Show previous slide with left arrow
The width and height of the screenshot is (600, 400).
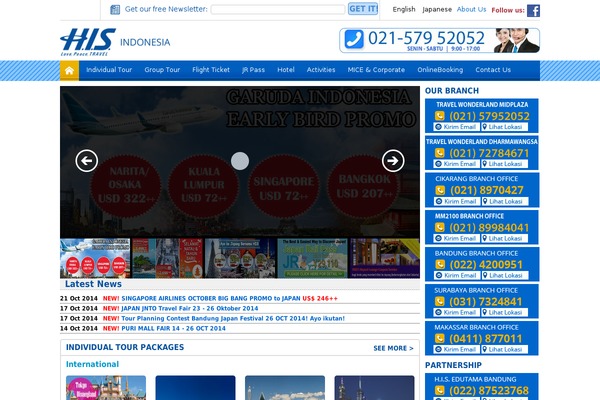pyautogui.click(x=86, y=161)
